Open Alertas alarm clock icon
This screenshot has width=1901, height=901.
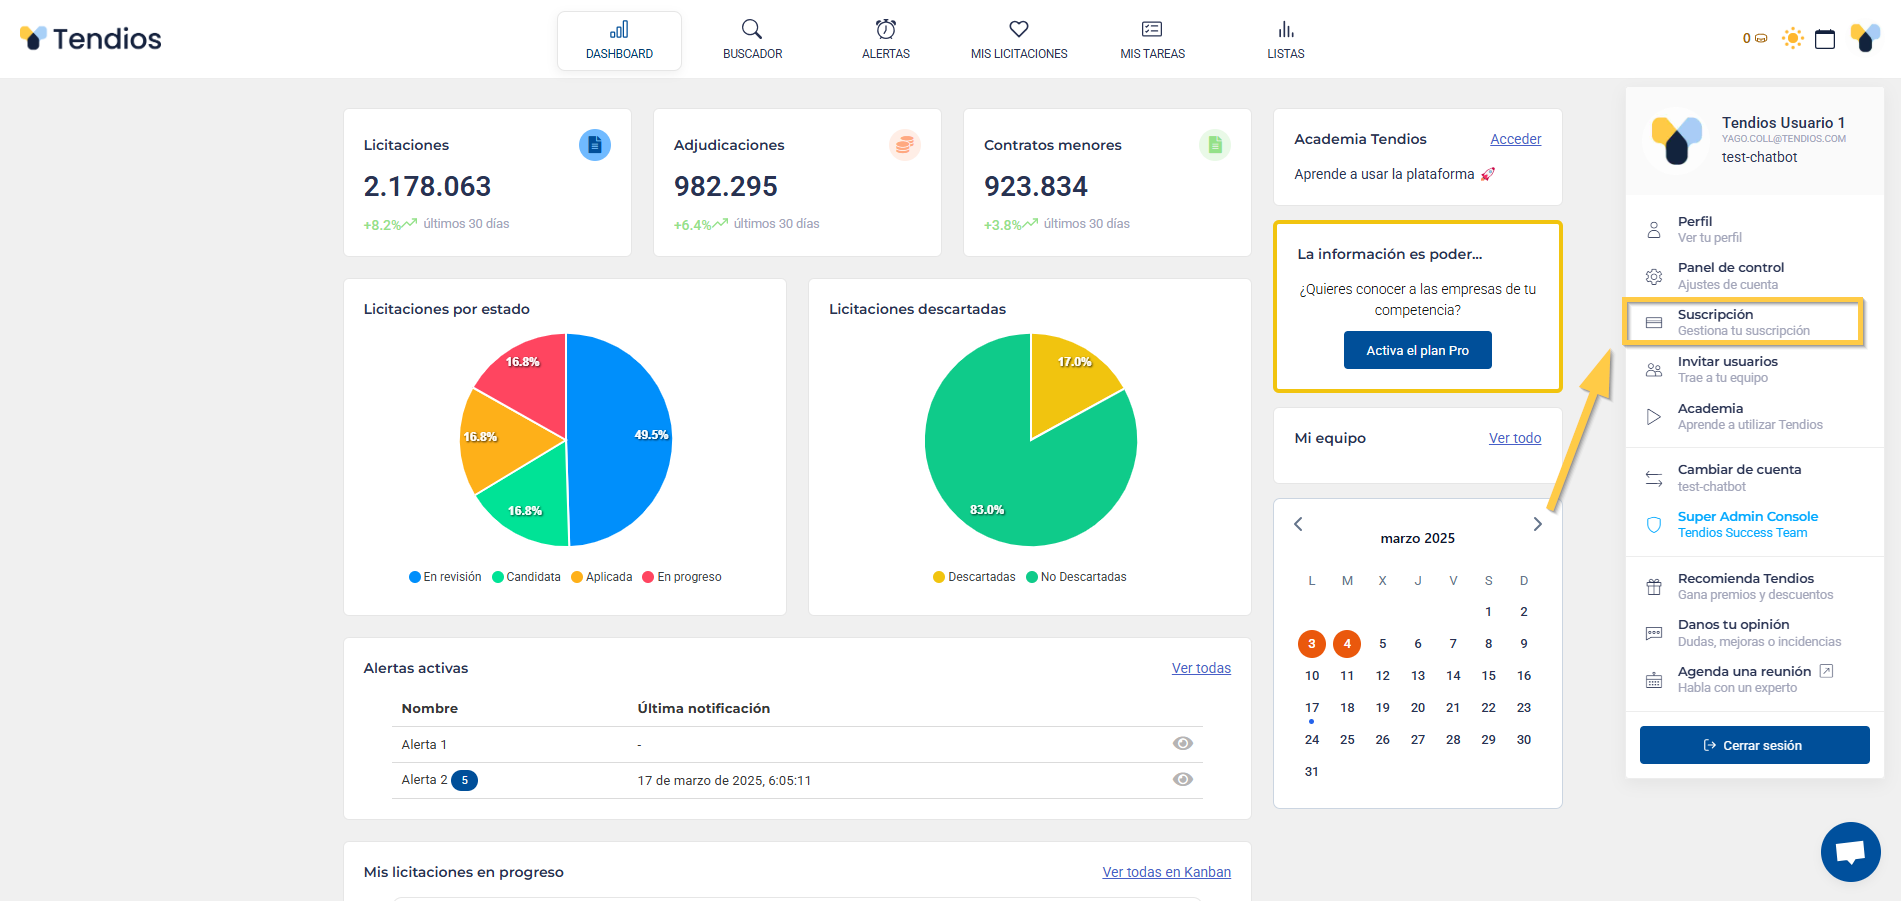(885, 38)
